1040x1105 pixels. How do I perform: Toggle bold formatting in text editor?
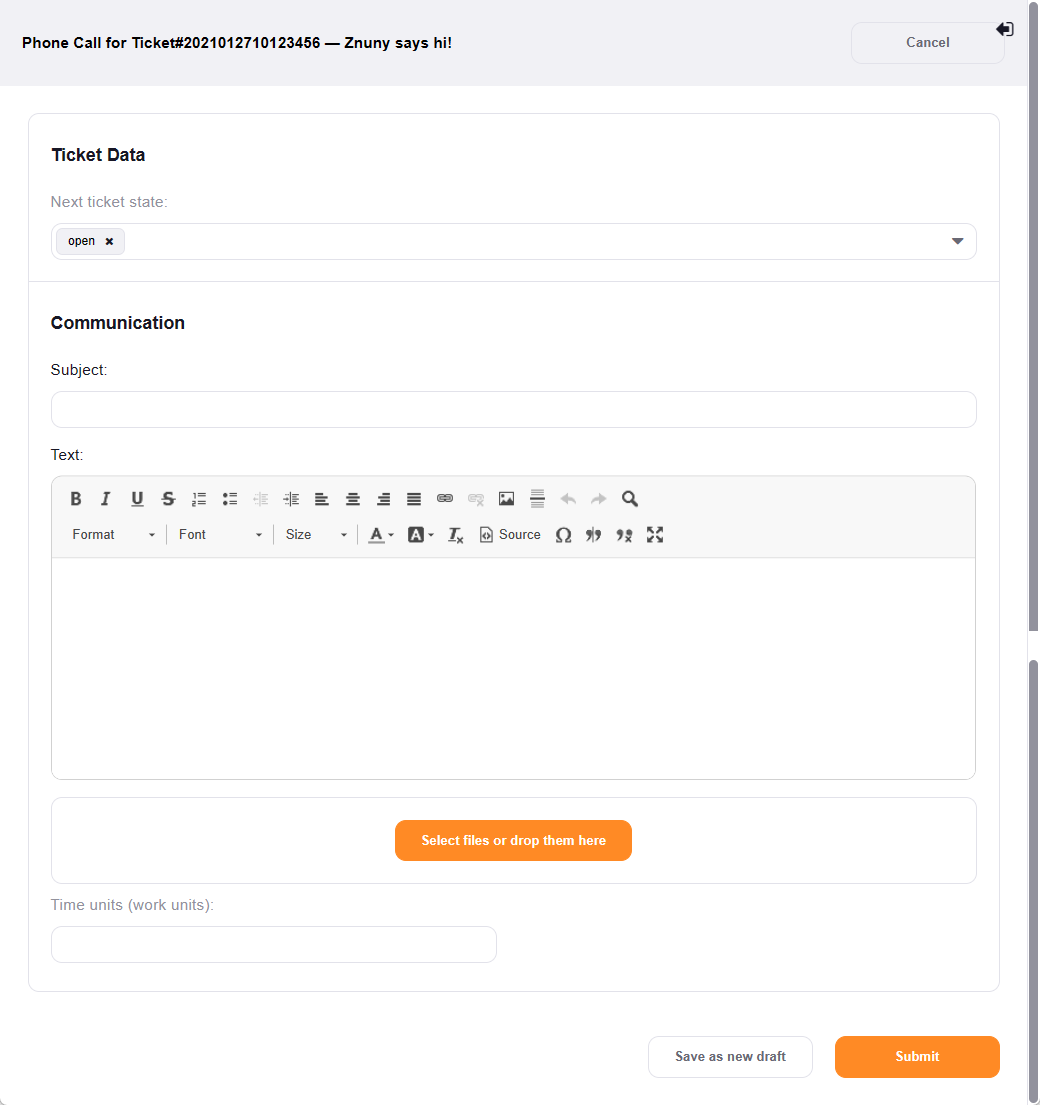[x=76, y=499]
